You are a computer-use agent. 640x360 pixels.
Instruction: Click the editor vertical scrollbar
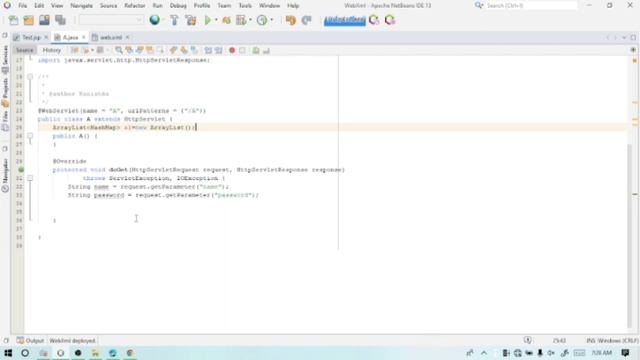(x=629, y=235)
